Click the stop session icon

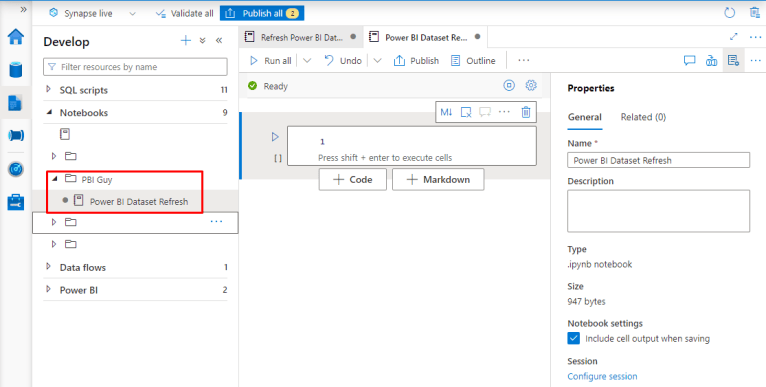(509, 86)
